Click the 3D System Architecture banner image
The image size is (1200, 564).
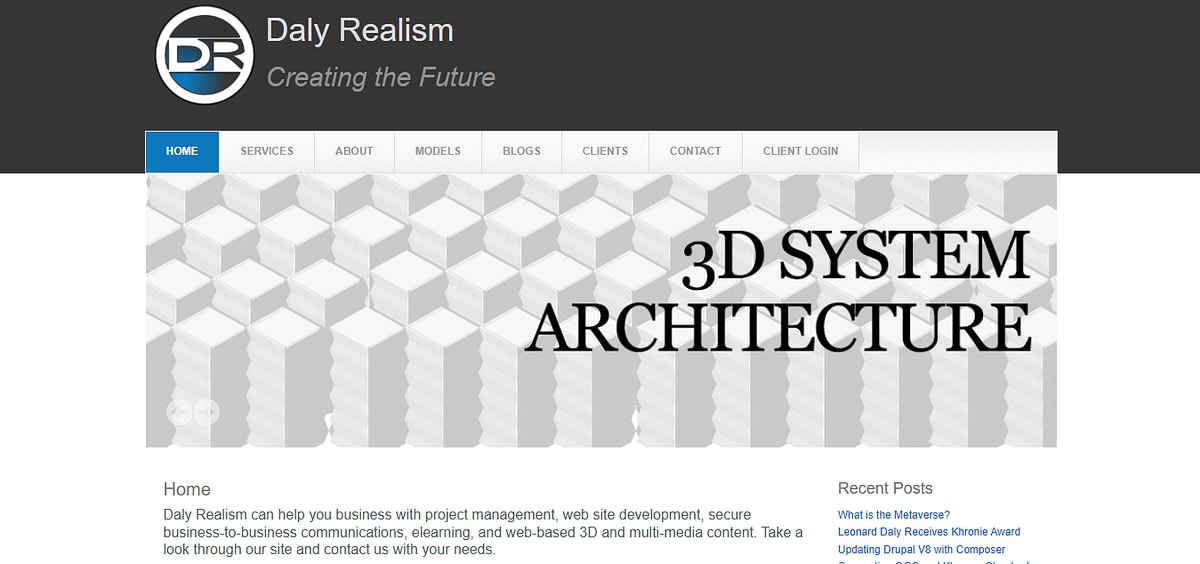coord(601,310)
